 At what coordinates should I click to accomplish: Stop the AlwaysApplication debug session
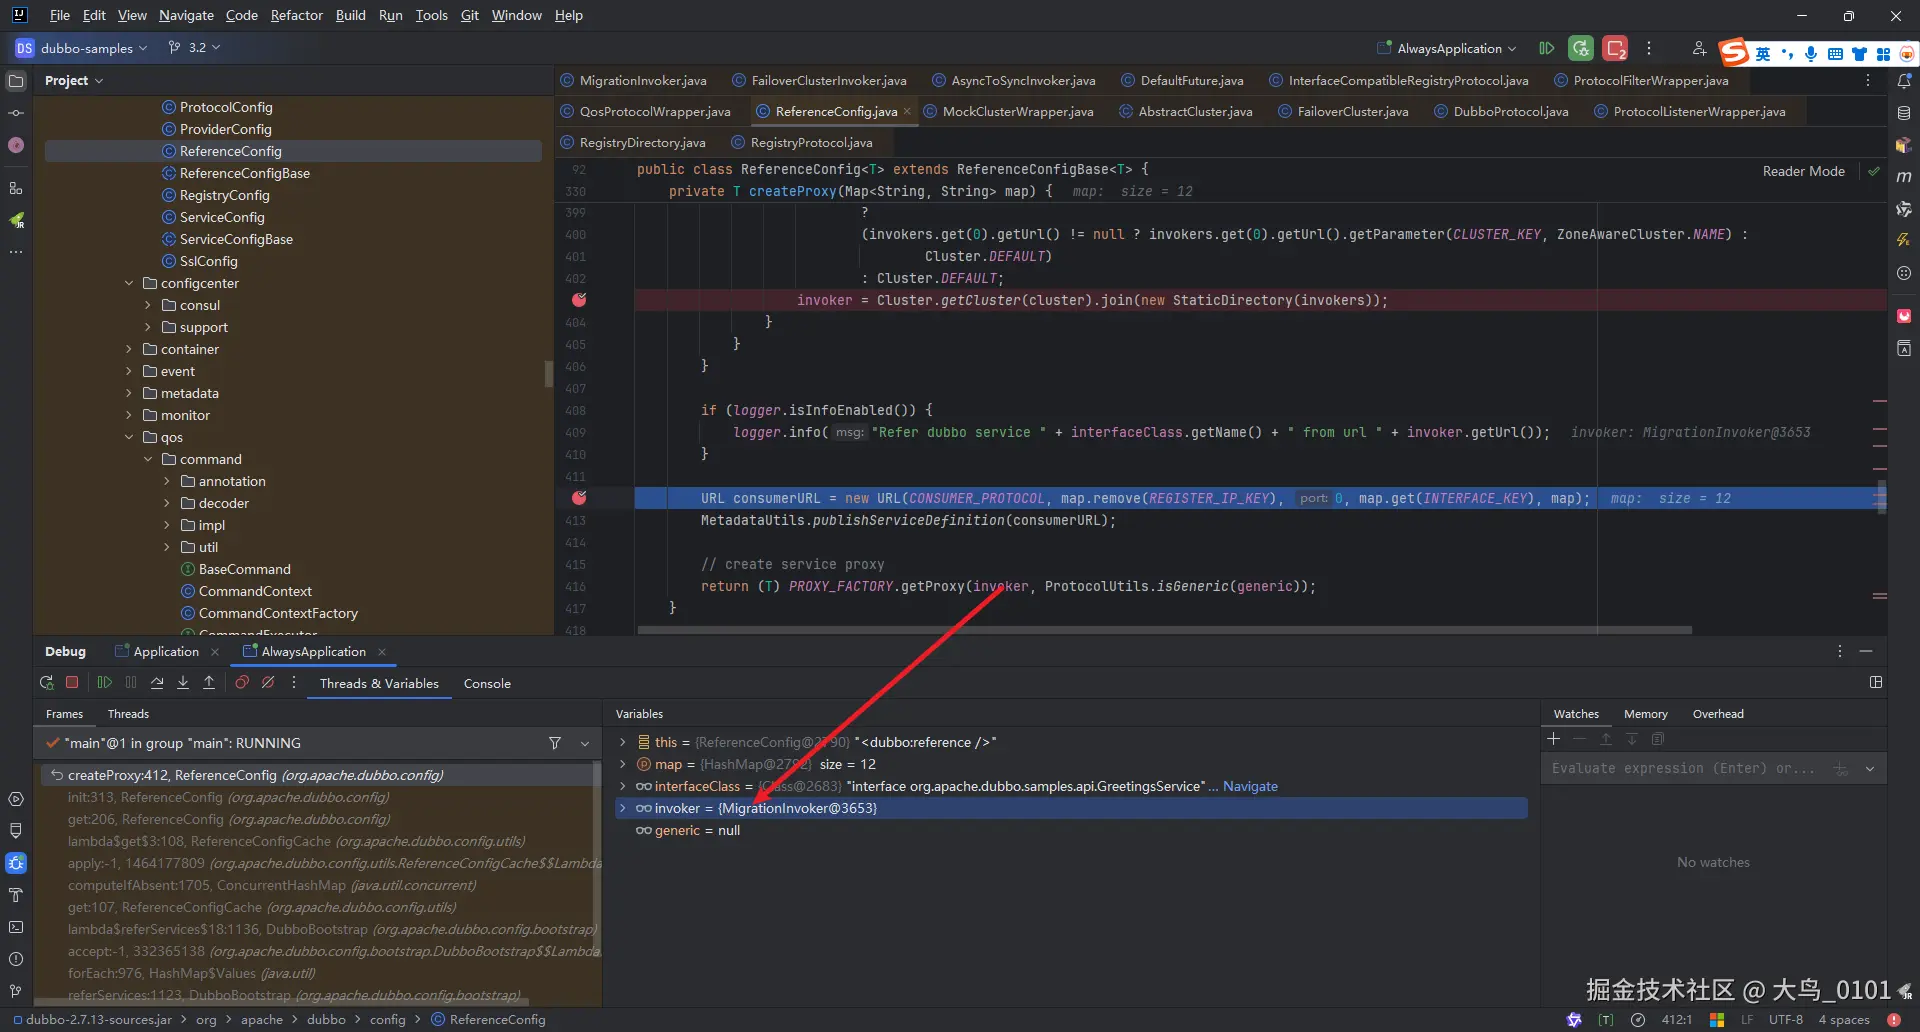coord(72,683)
